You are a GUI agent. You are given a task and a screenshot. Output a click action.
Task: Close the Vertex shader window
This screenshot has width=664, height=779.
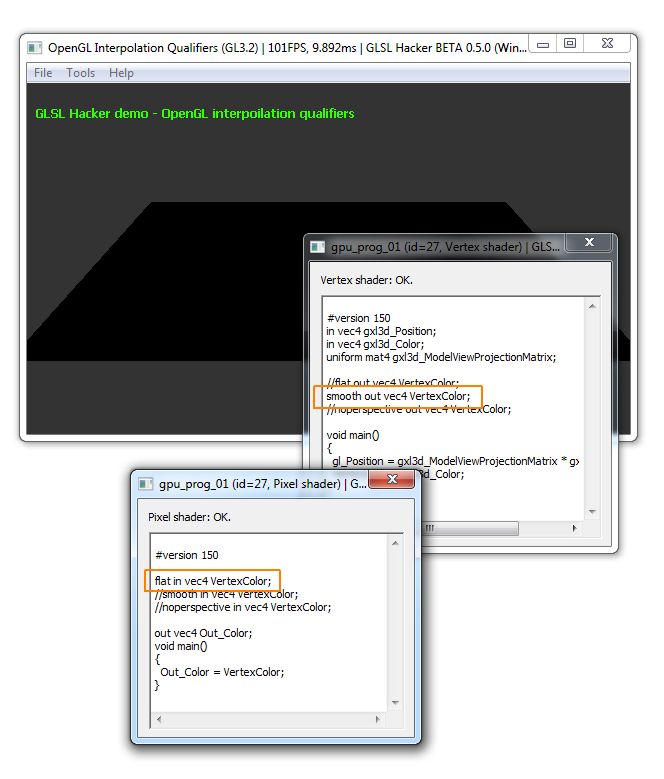pyautogui.click(x=590, y=245)
